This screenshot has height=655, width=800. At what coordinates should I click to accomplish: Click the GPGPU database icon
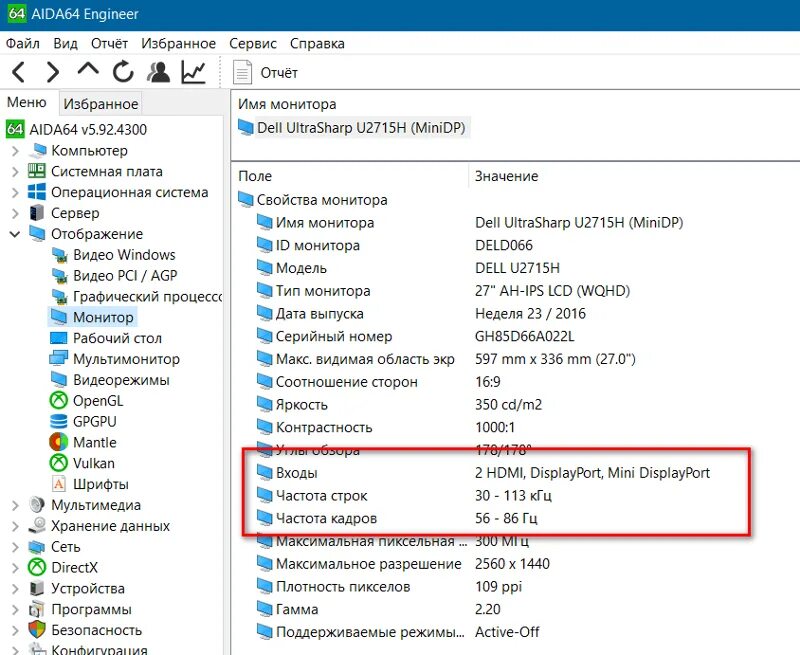click(x=59, y=421)
